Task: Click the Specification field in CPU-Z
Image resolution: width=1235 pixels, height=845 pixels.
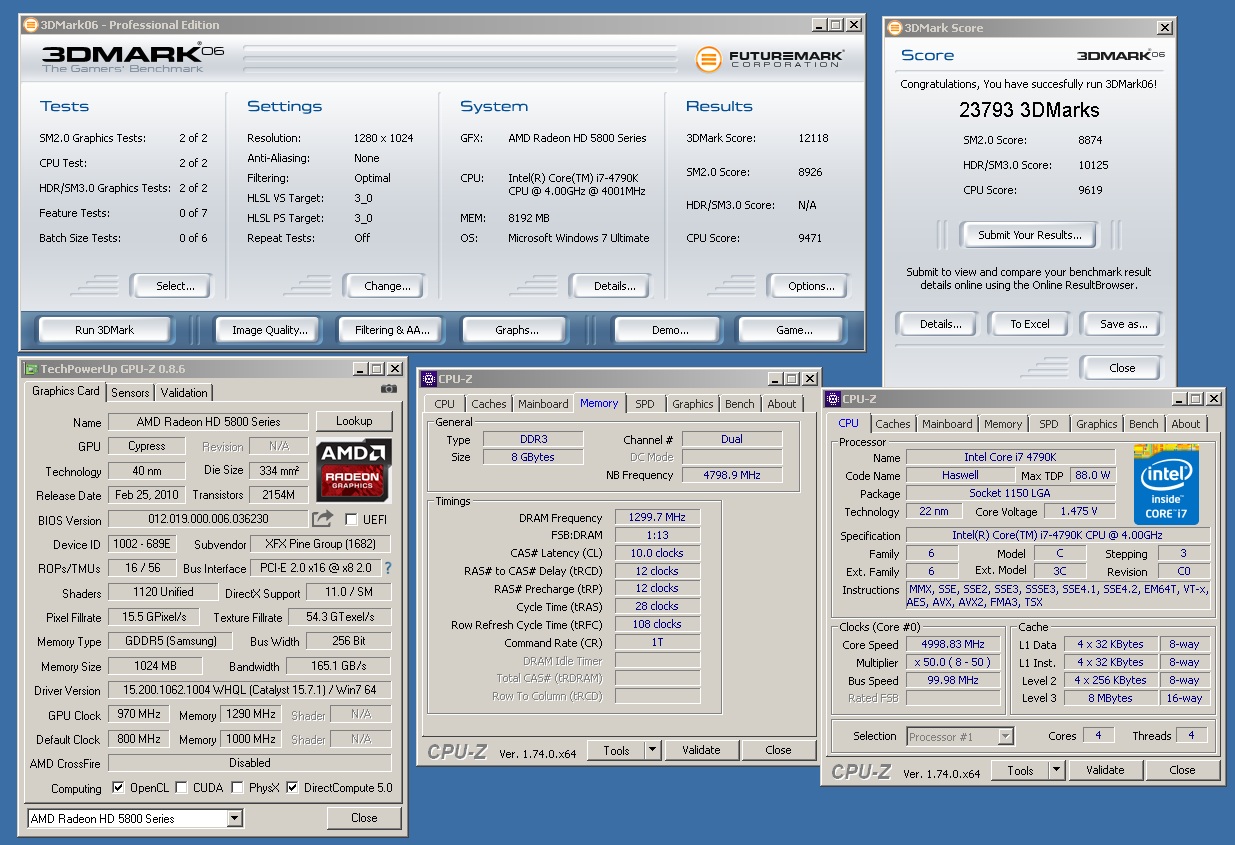Action: 1057,535
